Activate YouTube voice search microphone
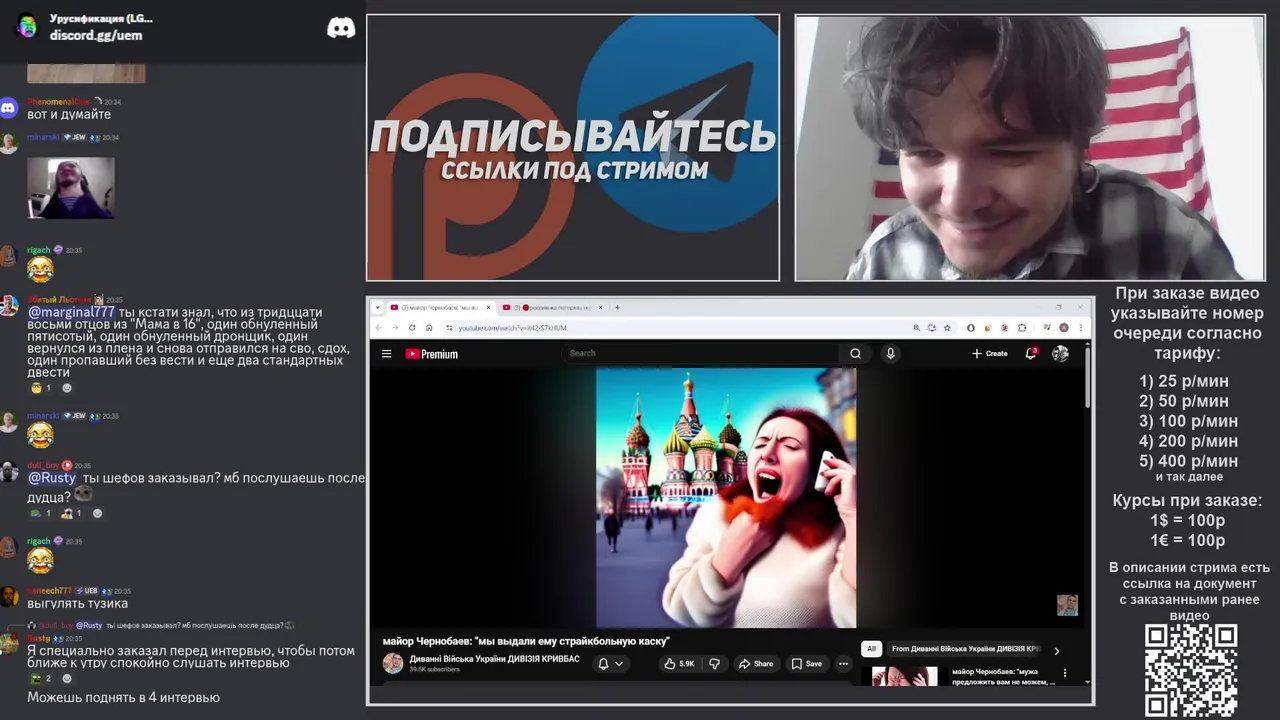Viewport: 1280px width, 720px height. coord(890,353)
